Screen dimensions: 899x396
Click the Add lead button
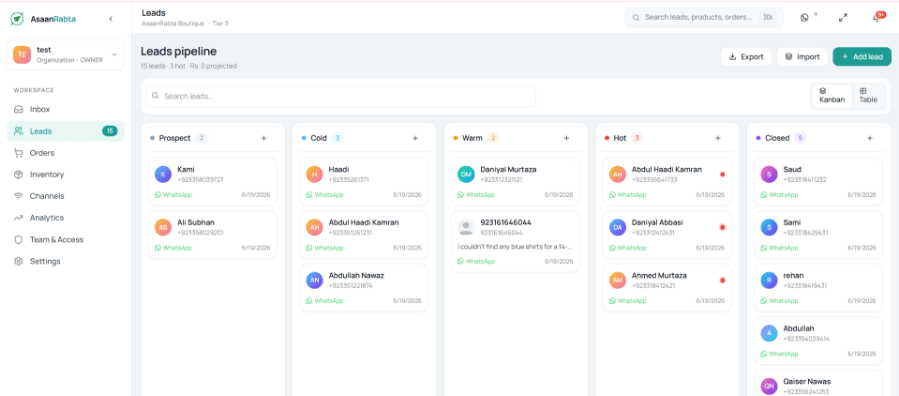tap(862, 57)
